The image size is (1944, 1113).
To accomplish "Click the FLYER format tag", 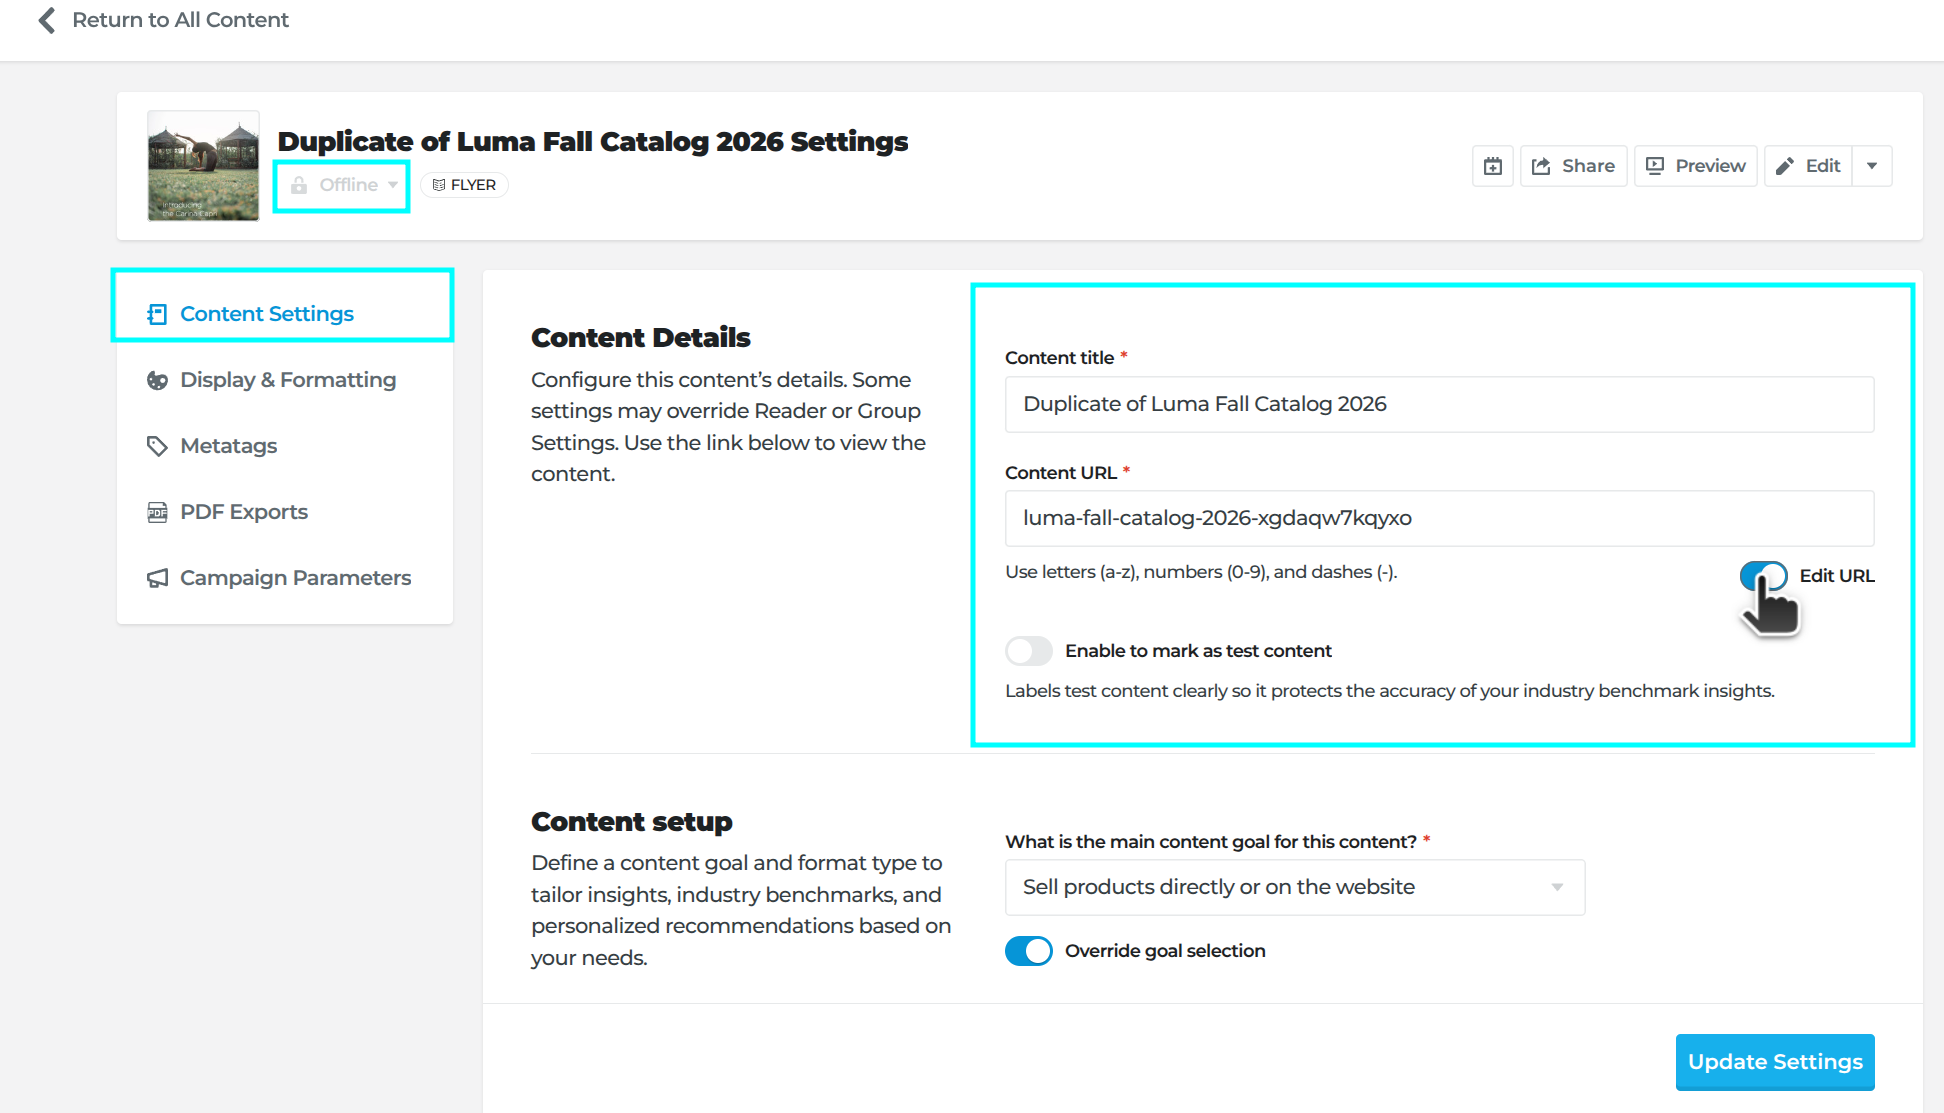I will click(464, 185).
